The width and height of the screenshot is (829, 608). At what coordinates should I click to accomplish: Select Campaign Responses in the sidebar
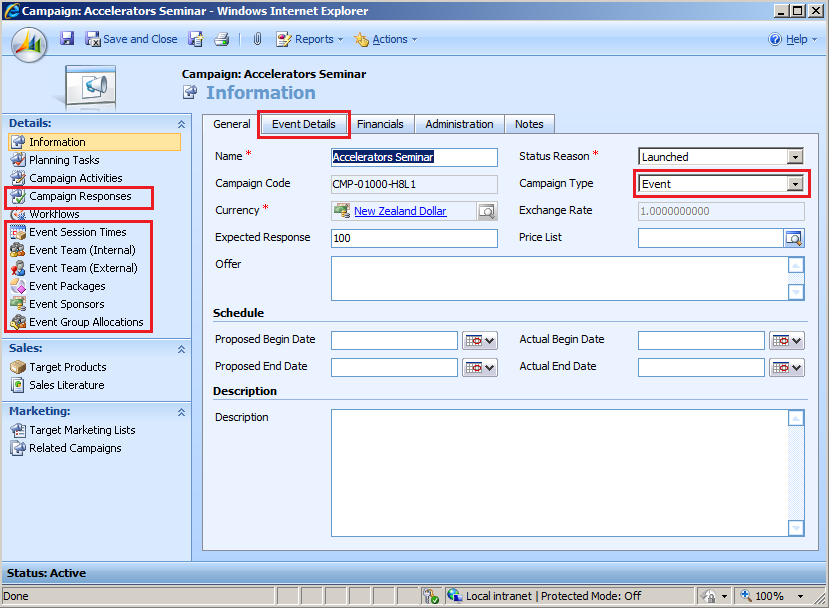79,196
